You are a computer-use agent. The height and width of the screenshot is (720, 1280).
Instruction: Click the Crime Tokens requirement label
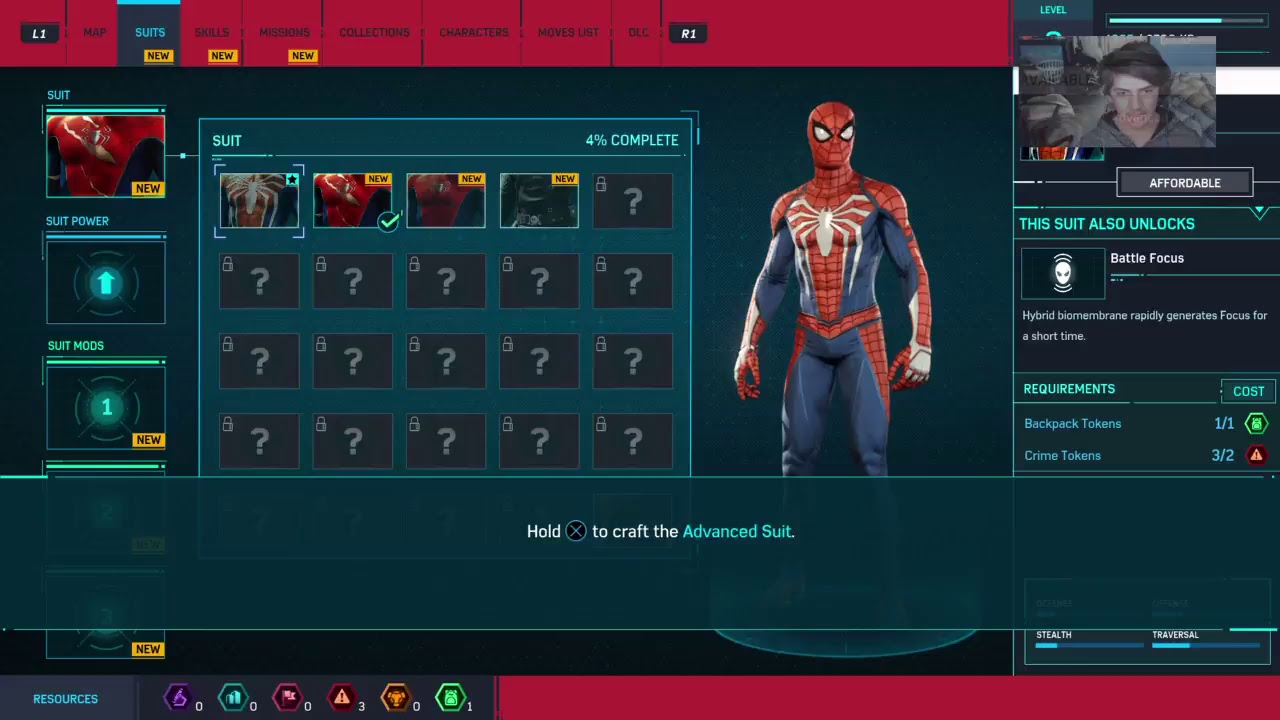click(1062, 455)
